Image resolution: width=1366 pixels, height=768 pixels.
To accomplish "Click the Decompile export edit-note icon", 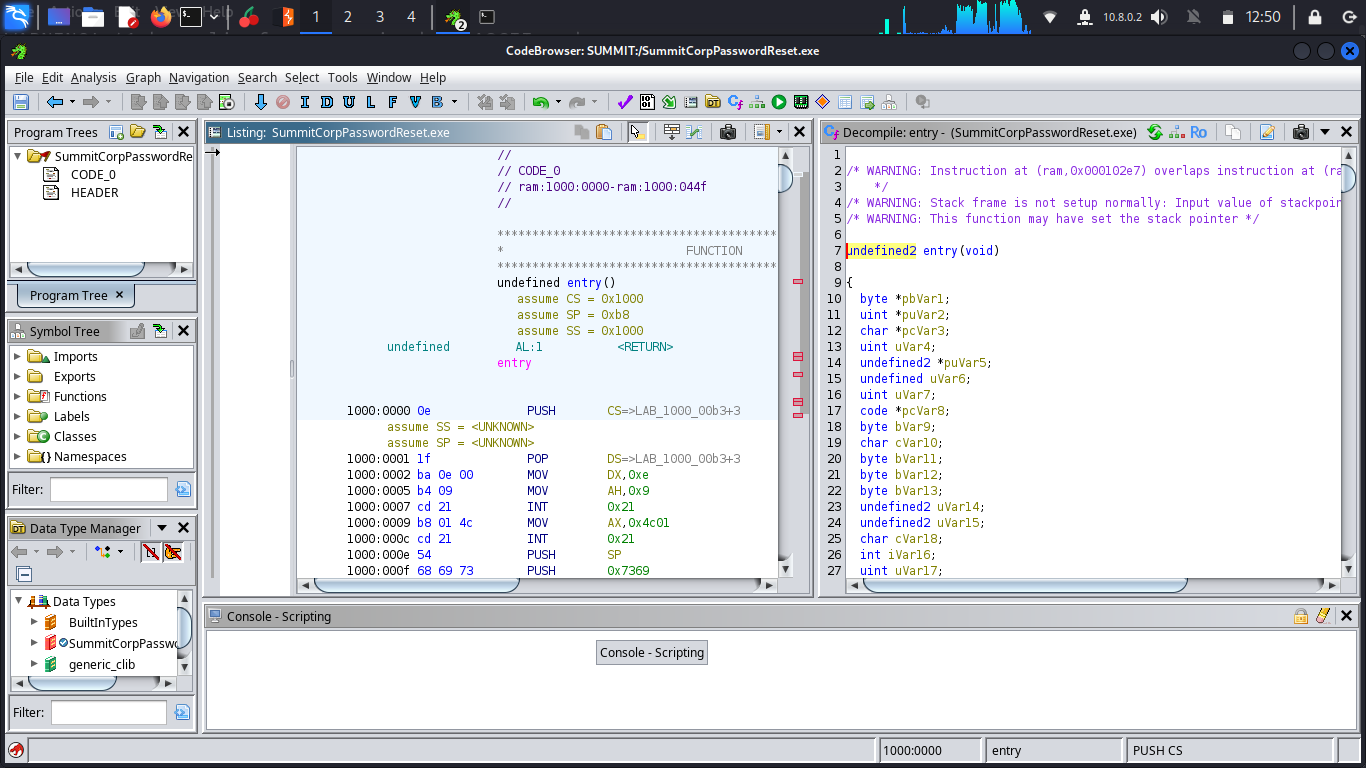I will click(1267, 132).
